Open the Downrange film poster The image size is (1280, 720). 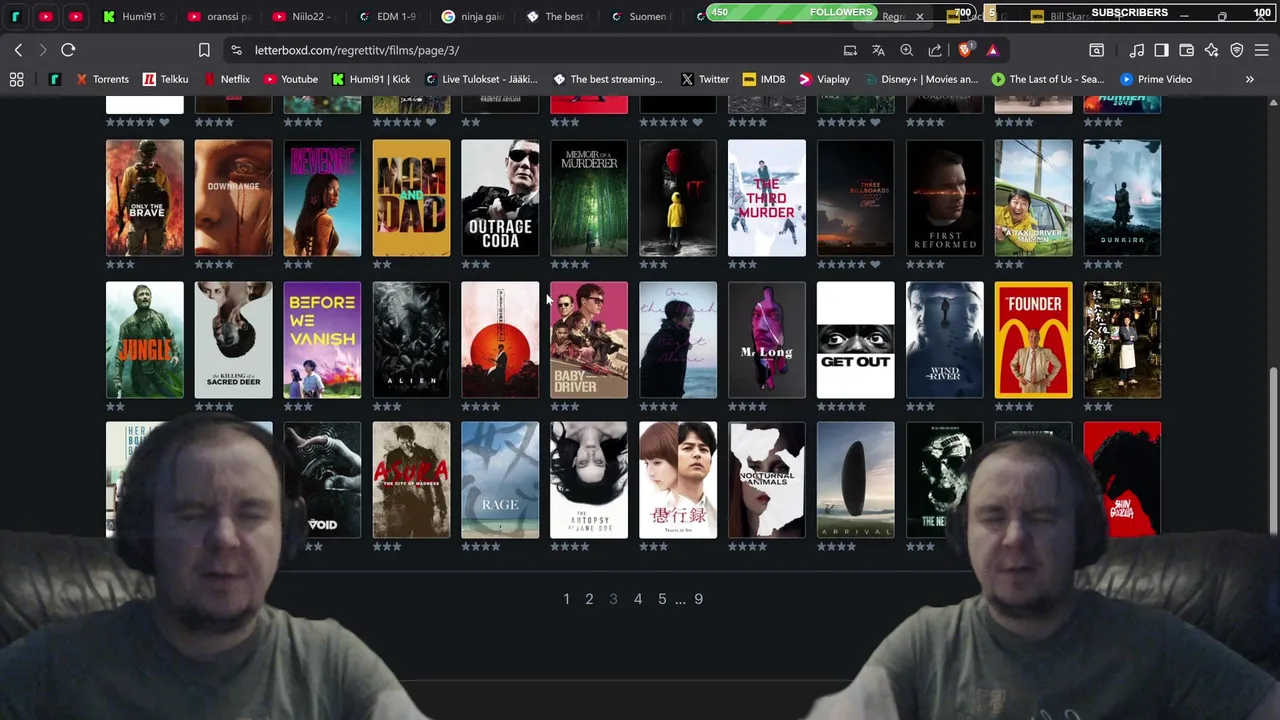pyautogui.click(x=233, y=198)
